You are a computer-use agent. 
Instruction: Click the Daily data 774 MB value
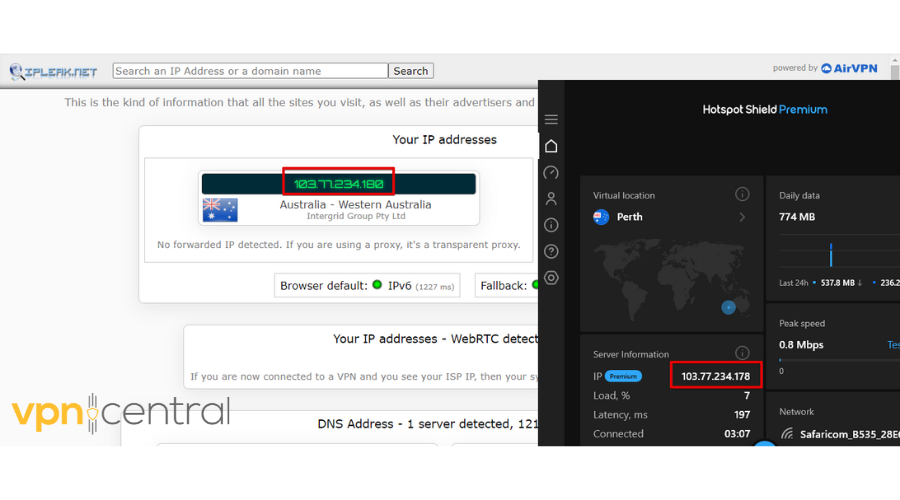pos(797,217)
